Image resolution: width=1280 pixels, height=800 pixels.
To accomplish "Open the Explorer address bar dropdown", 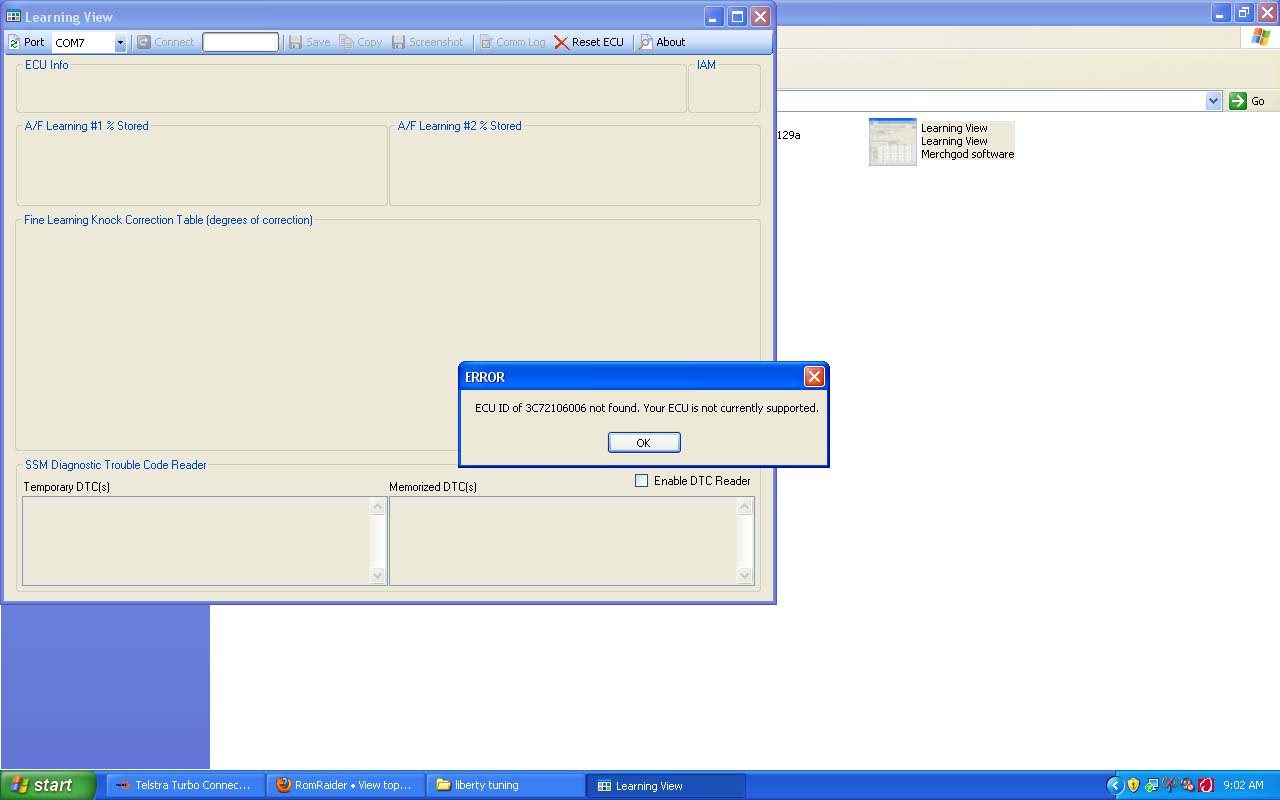I will (x=1213, y=101).
